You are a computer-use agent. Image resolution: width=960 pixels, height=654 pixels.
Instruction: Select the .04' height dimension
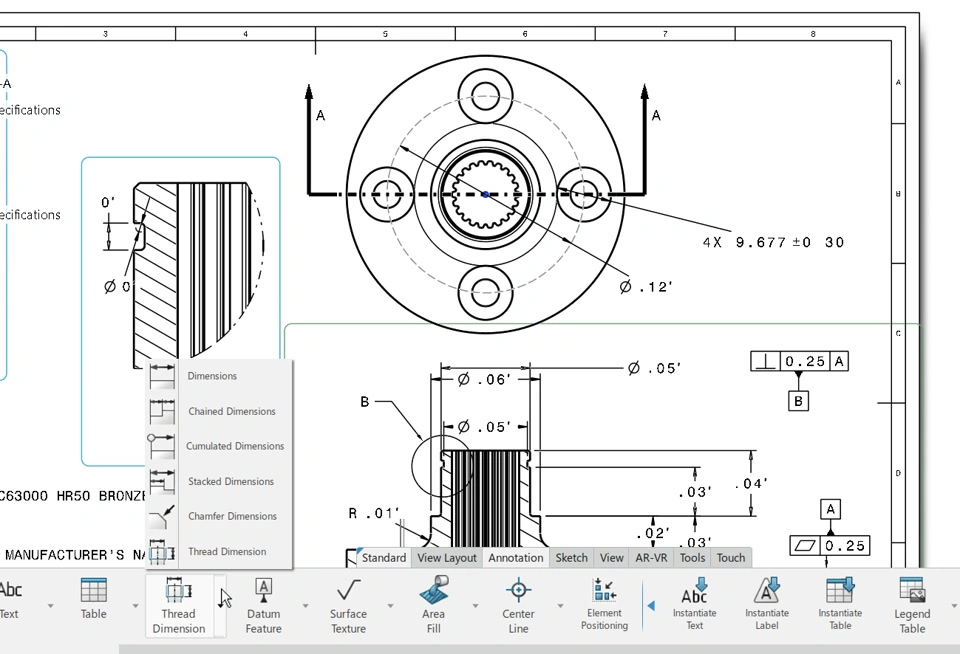click(x=751, y=484)
